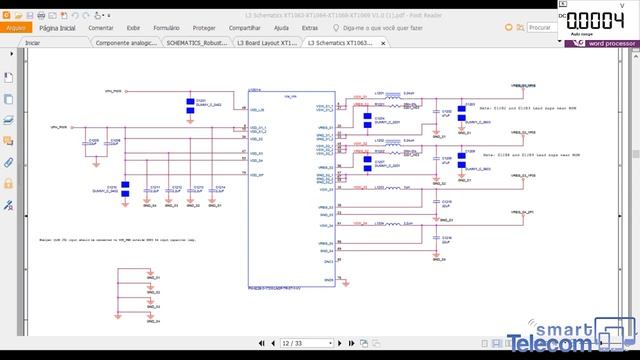Click the folder search icon beside Procurar
Image resolution: width=640 pixels, height=360 pixels.
520,28
